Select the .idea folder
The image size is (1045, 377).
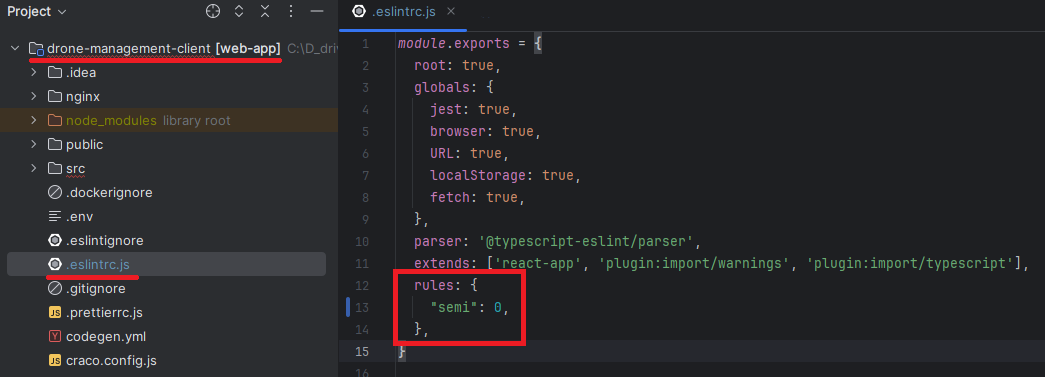(x=81, y=73)
